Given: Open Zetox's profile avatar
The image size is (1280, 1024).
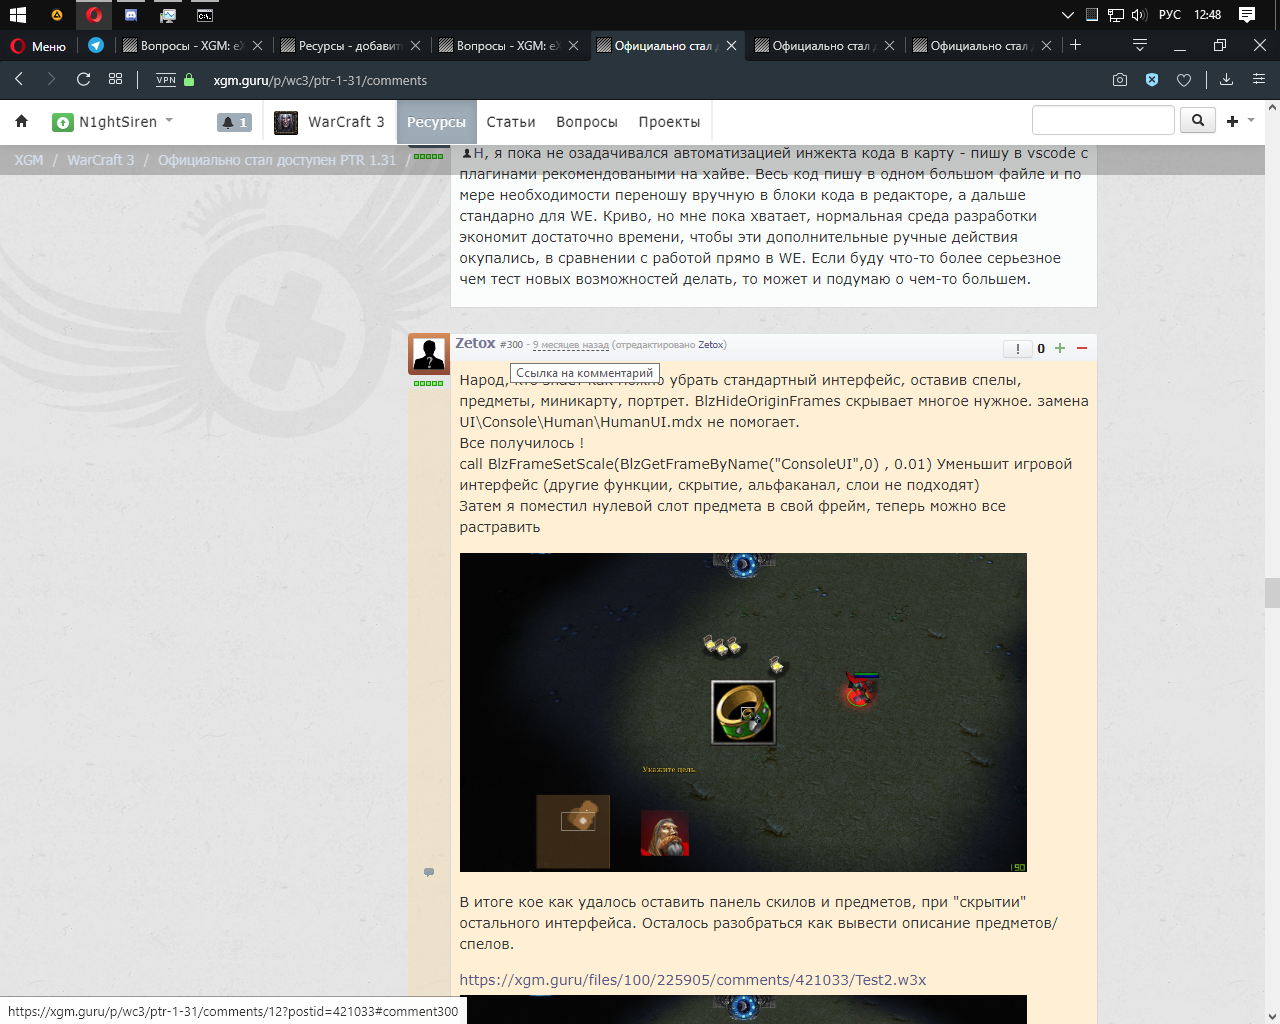Looking at the screenshot, I should pyautogui.click(x=429, y=354).
